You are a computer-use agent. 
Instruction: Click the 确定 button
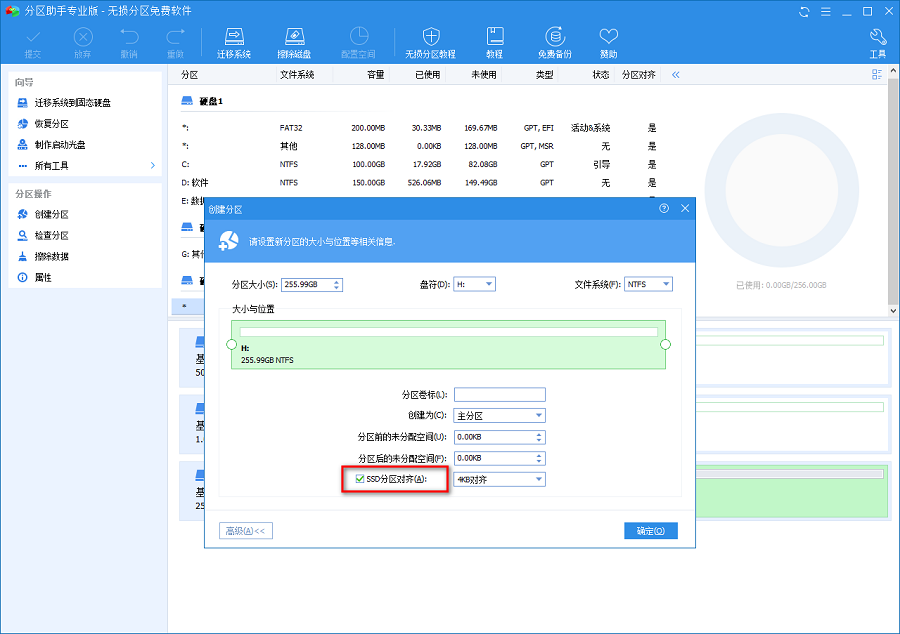[651, 531]
